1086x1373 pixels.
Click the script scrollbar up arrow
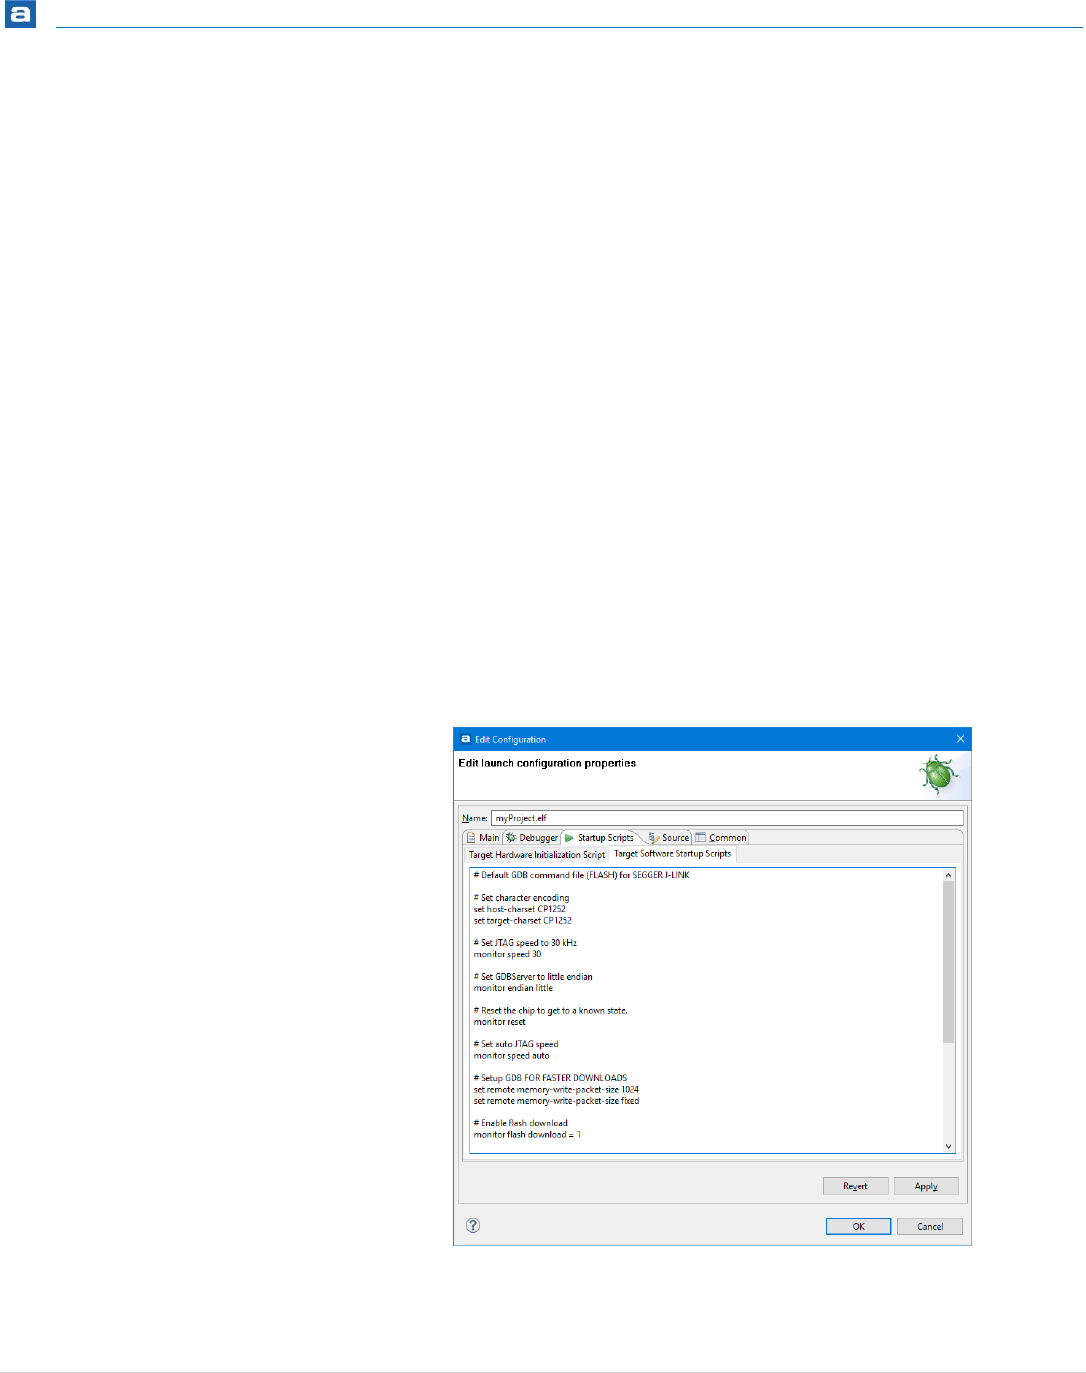949,875
